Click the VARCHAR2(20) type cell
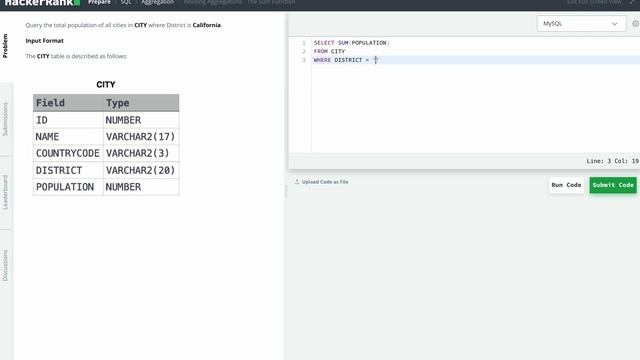The width and height of the screenshot is (640, 360). point(141,170)
